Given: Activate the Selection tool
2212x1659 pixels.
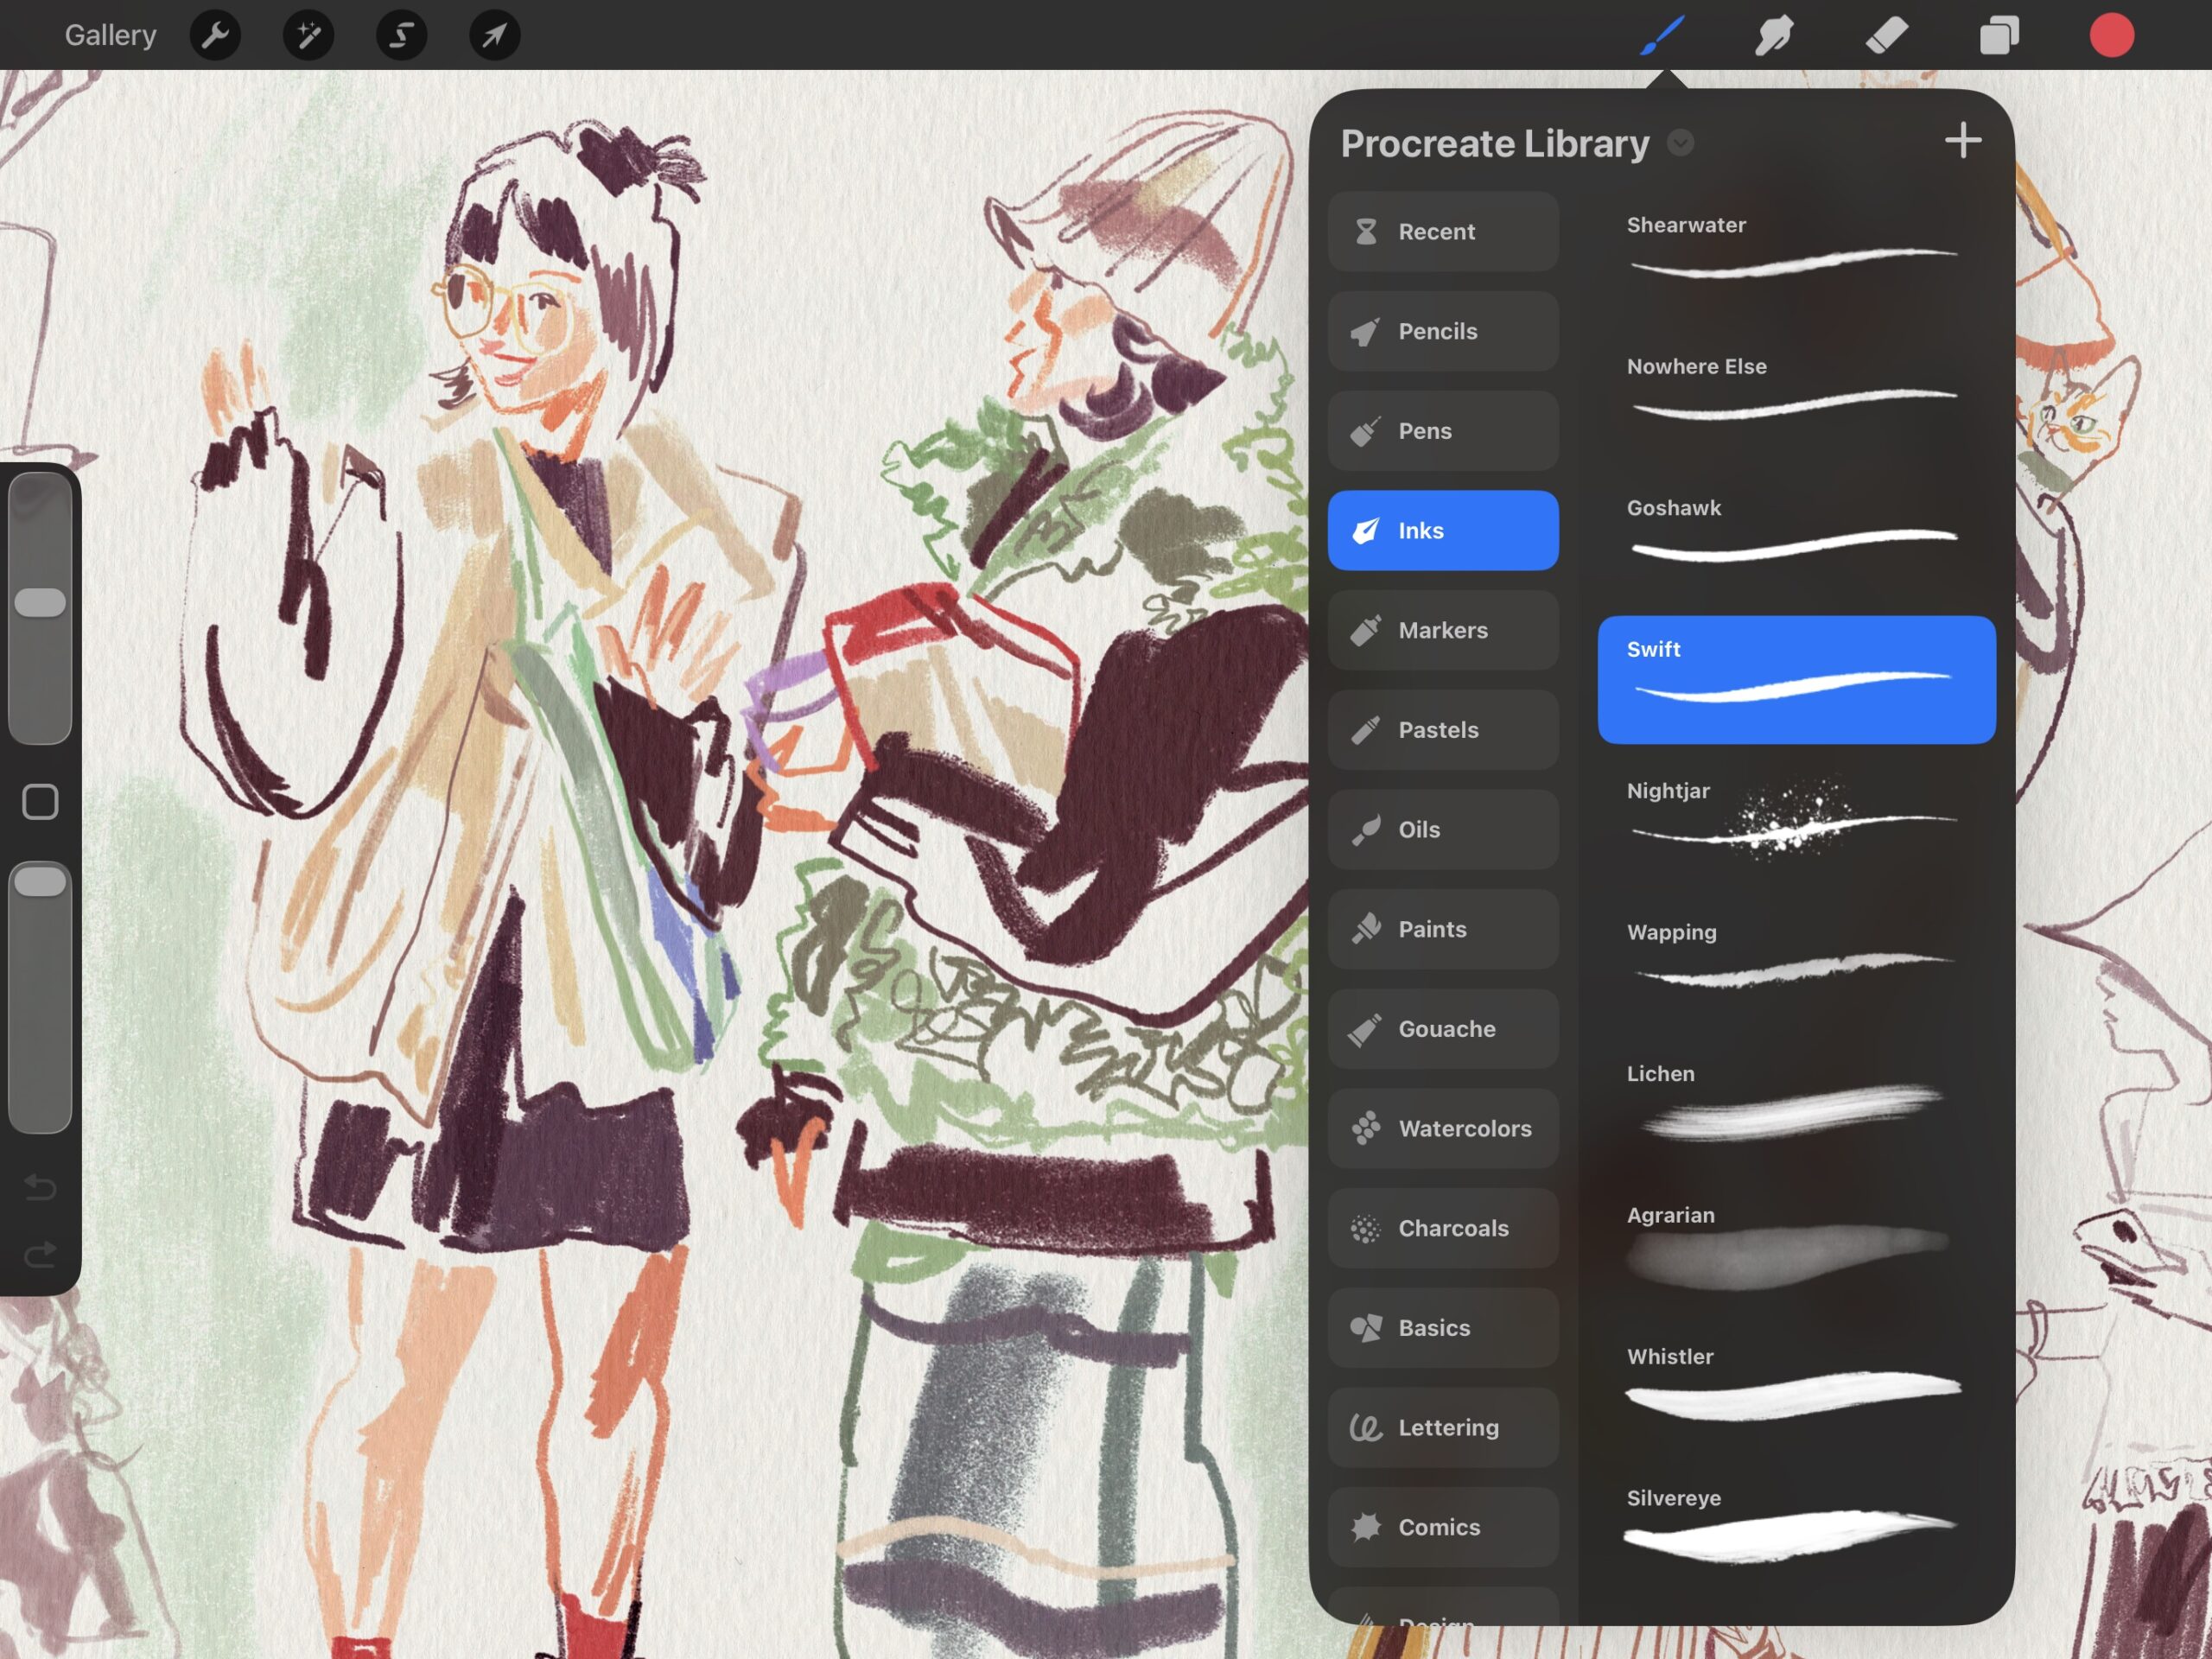Looking at the screenshot, I should point(401,36).
